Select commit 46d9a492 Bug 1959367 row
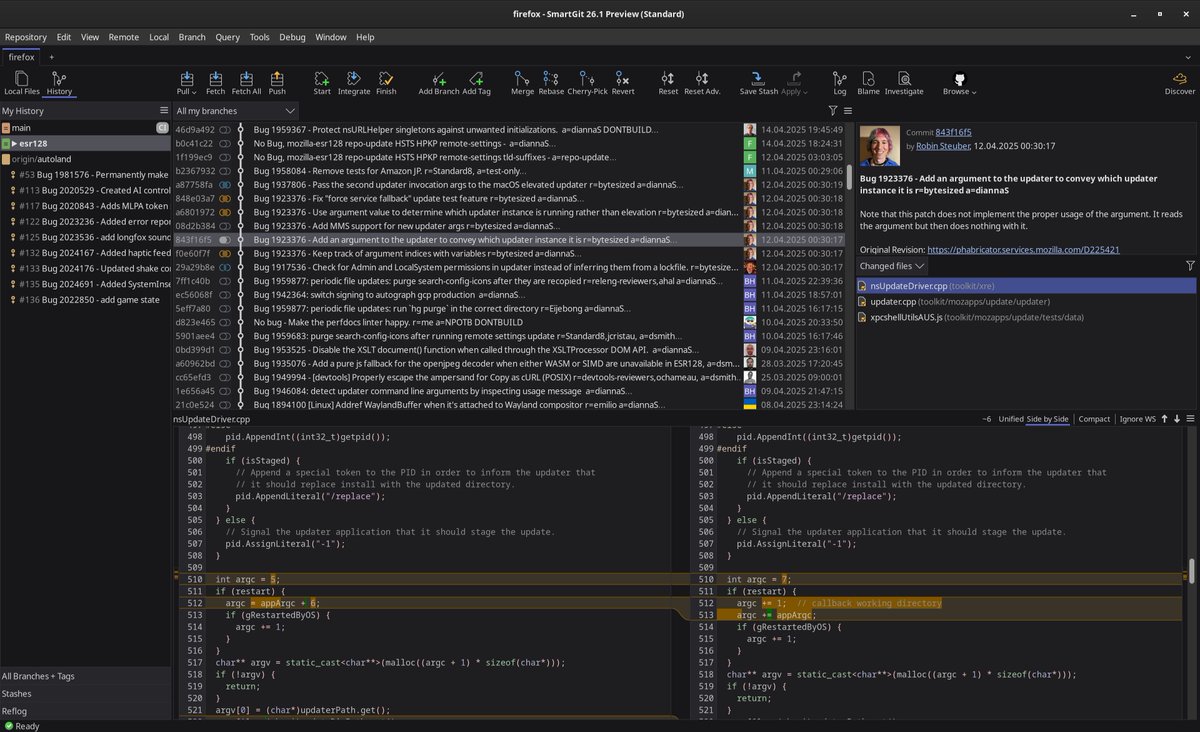The width and height of the screenshot is (1200, 732). tap(509, 129)
